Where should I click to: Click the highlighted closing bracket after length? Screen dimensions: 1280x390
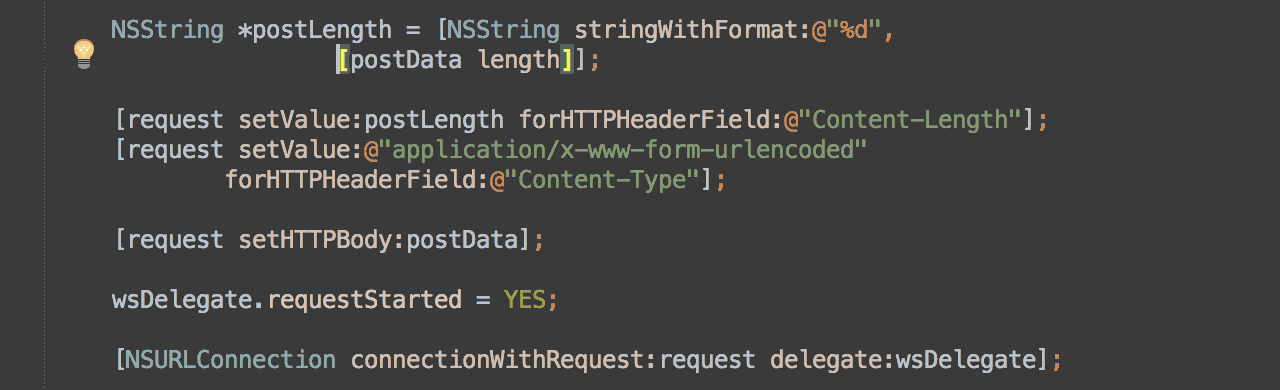tap(567, 60)
